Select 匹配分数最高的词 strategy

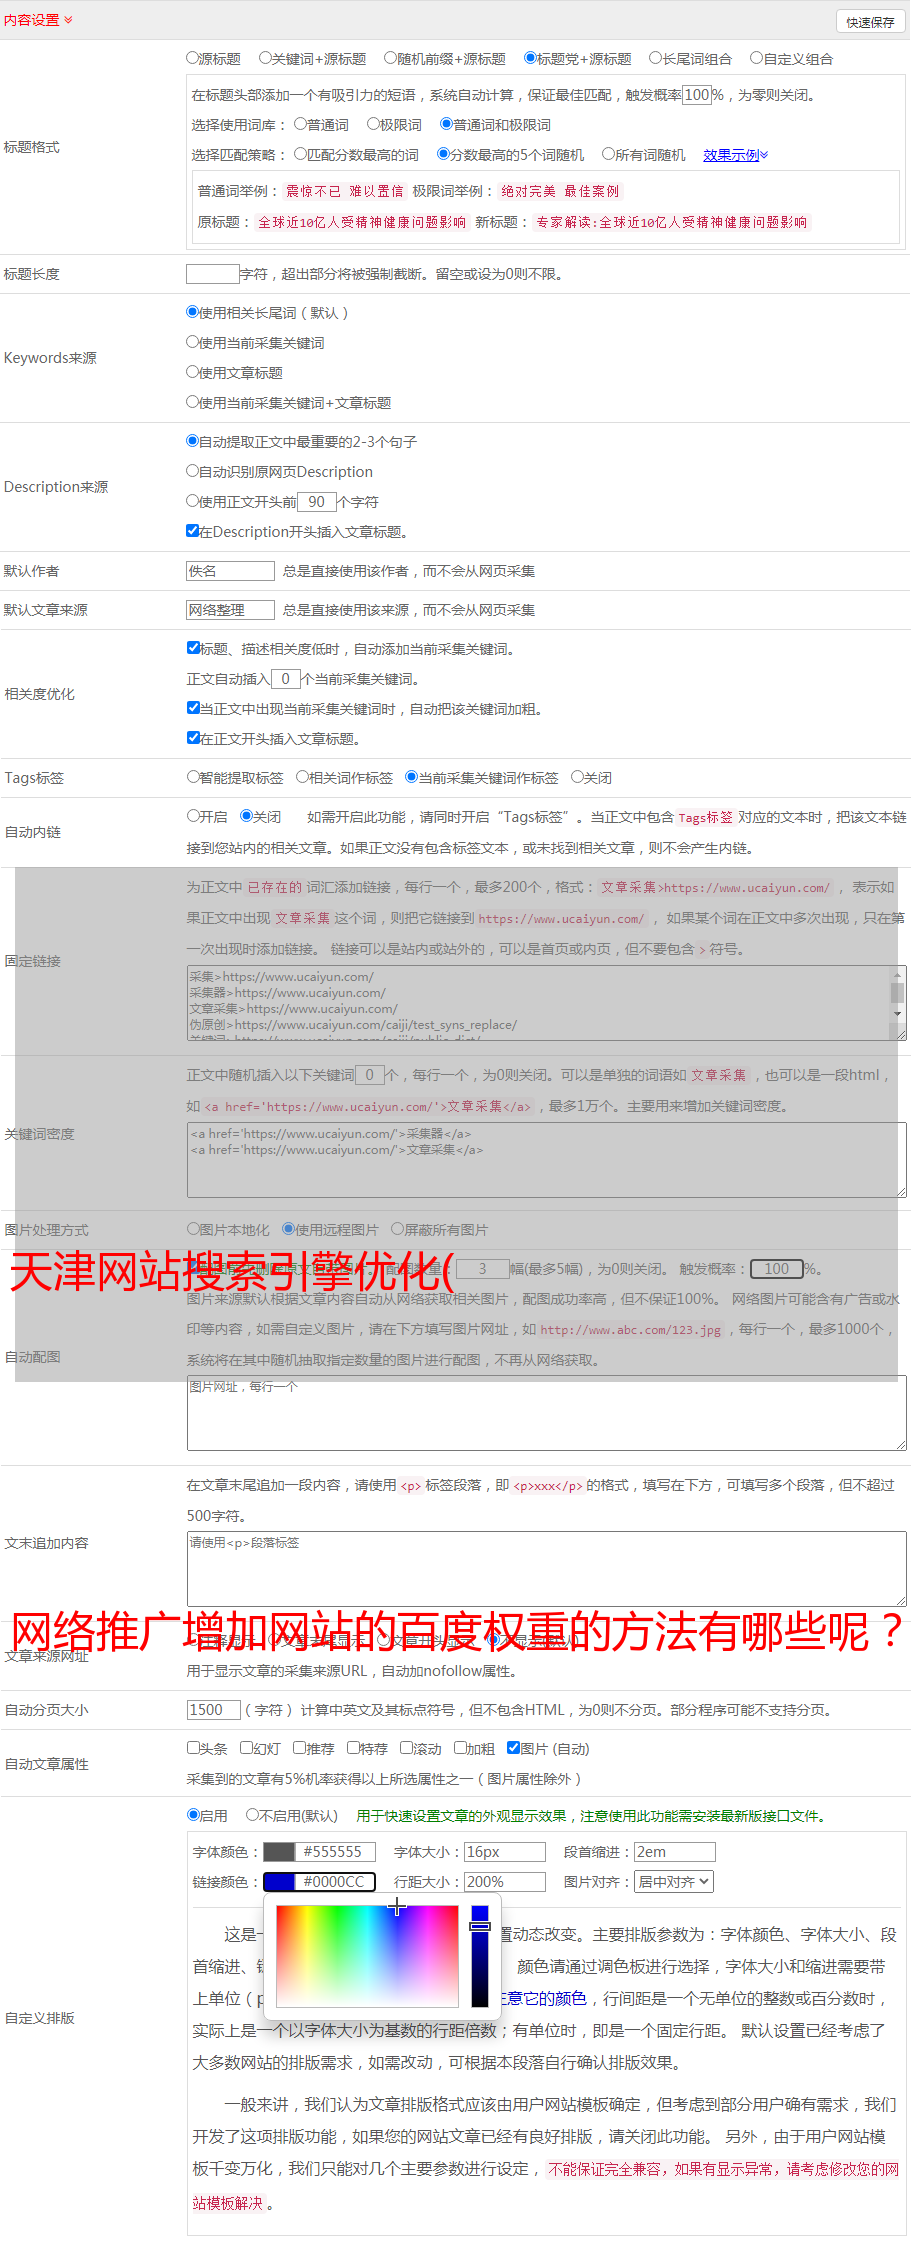coord(300,154)
